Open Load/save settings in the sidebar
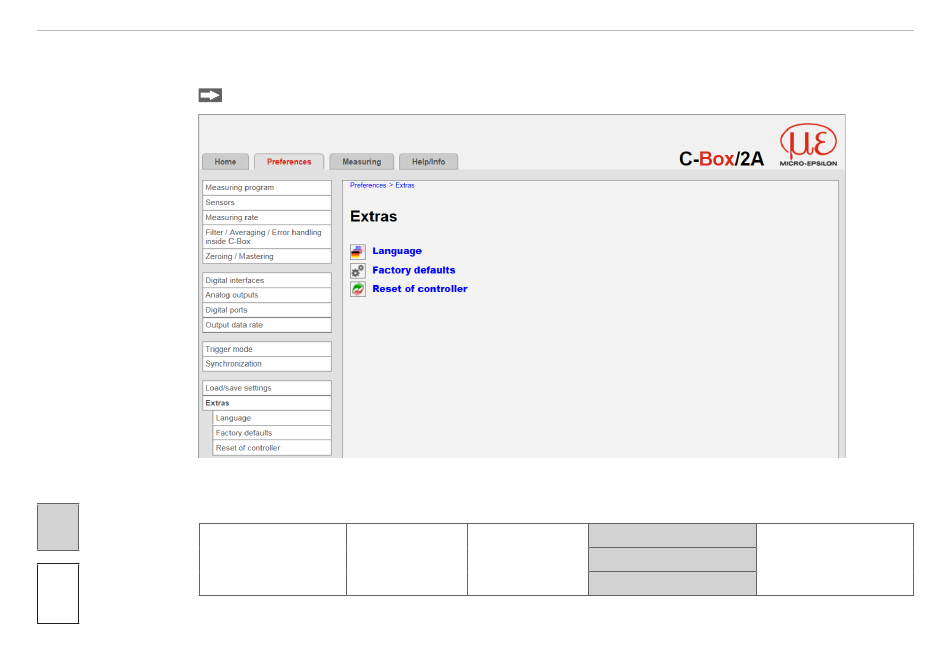 click(x=267, y=388)
